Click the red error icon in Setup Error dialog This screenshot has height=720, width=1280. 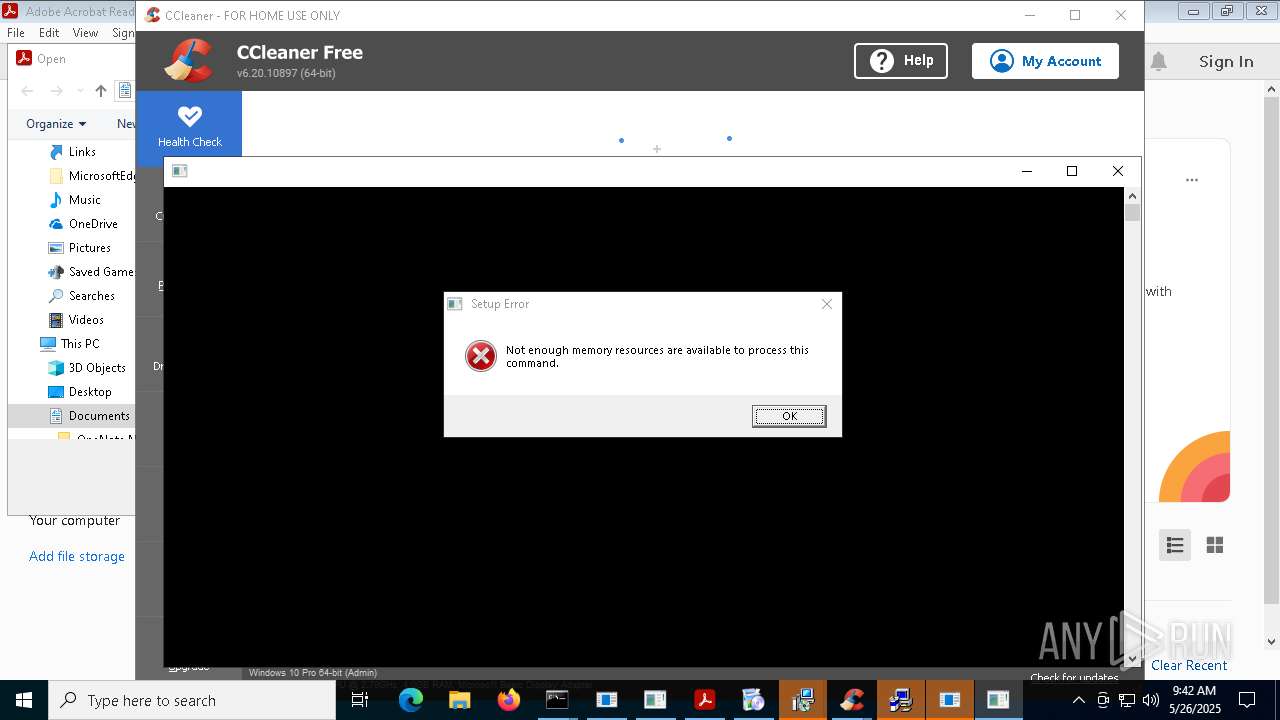(x=481, y=356)
